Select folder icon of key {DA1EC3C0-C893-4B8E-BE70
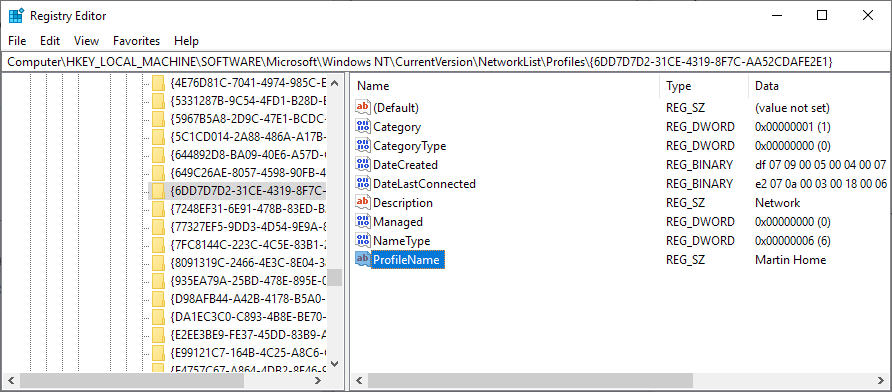This screenshot has height=392, width=892. (x=158, y=316)
